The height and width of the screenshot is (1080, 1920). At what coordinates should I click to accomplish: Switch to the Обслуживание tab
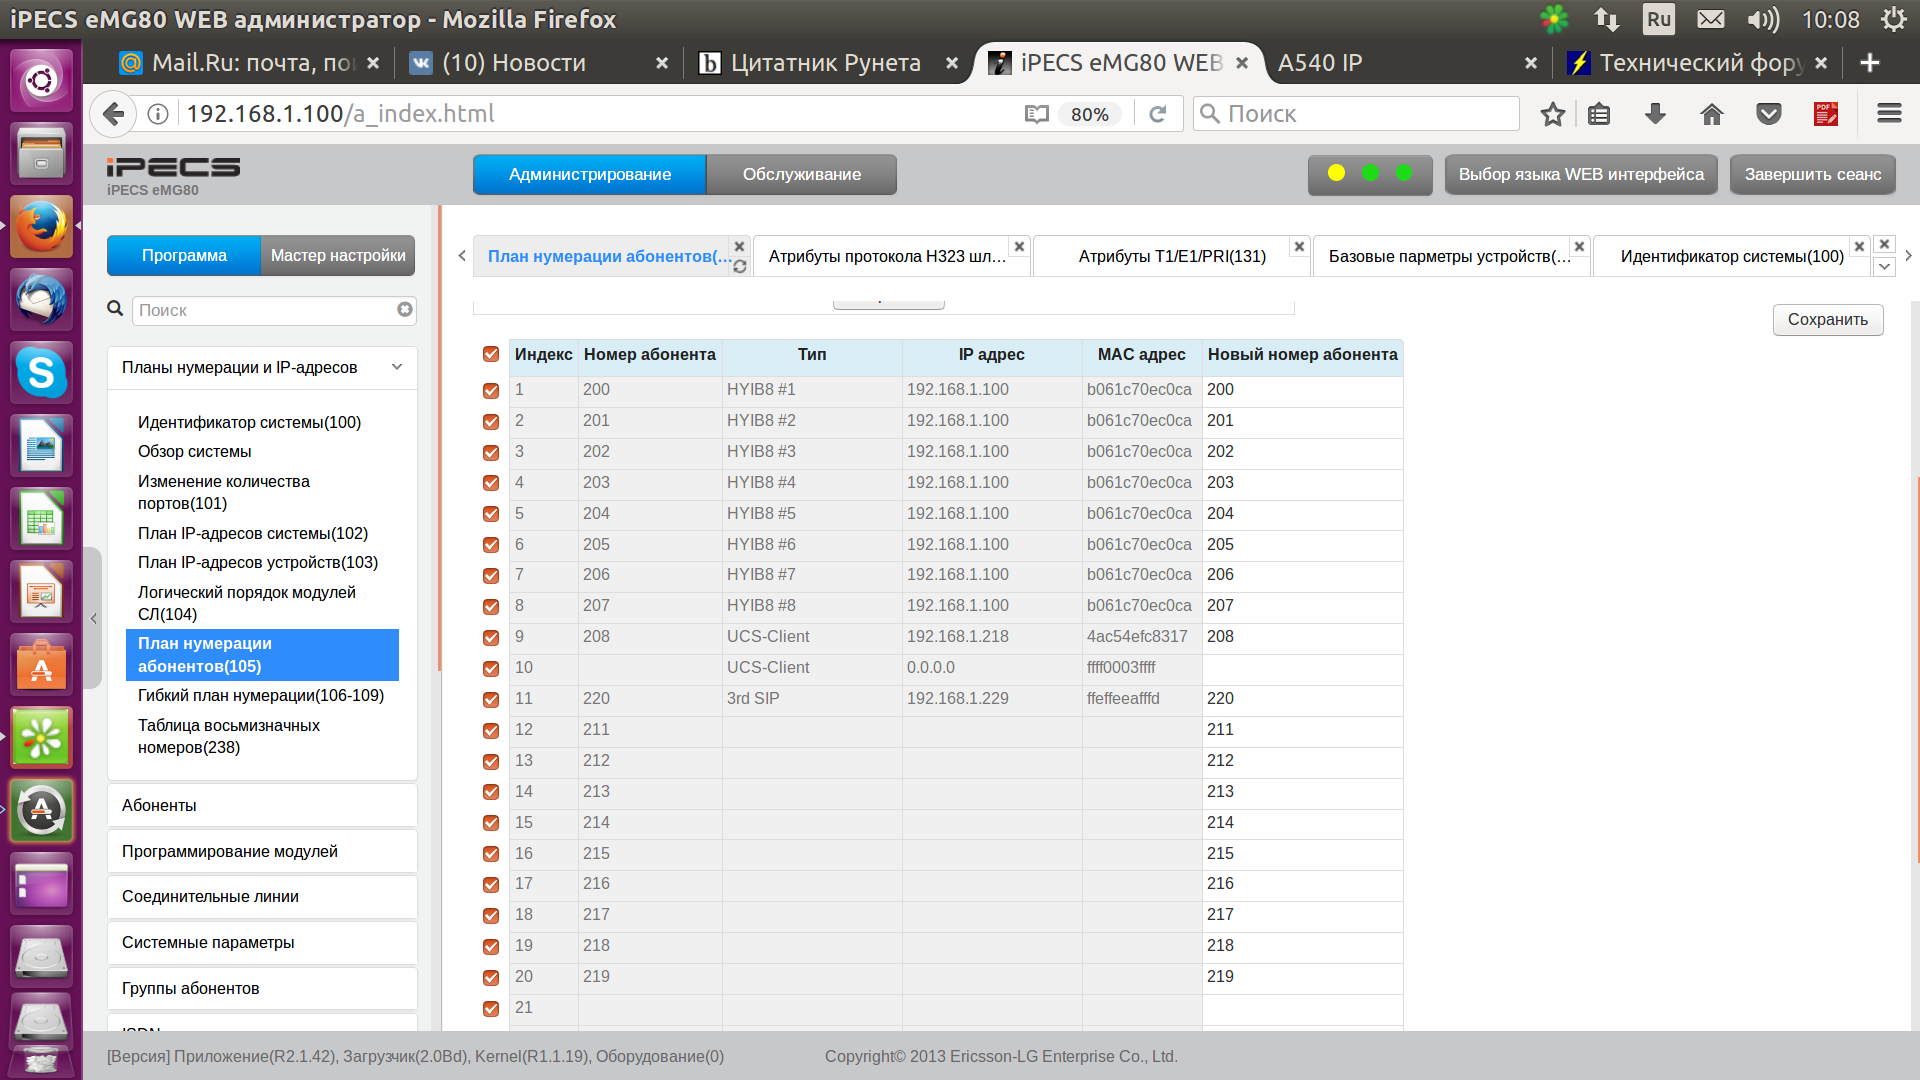pos(801,174)
